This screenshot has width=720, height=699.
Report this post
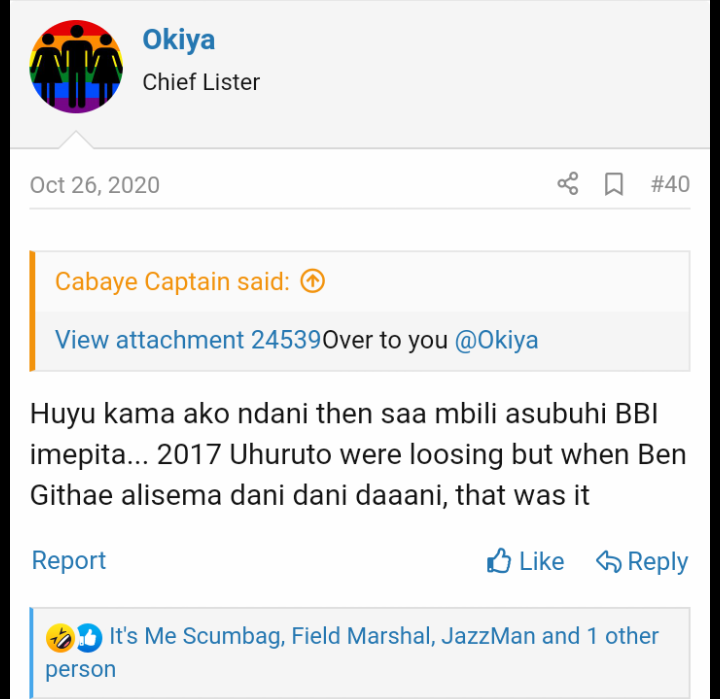69,561
